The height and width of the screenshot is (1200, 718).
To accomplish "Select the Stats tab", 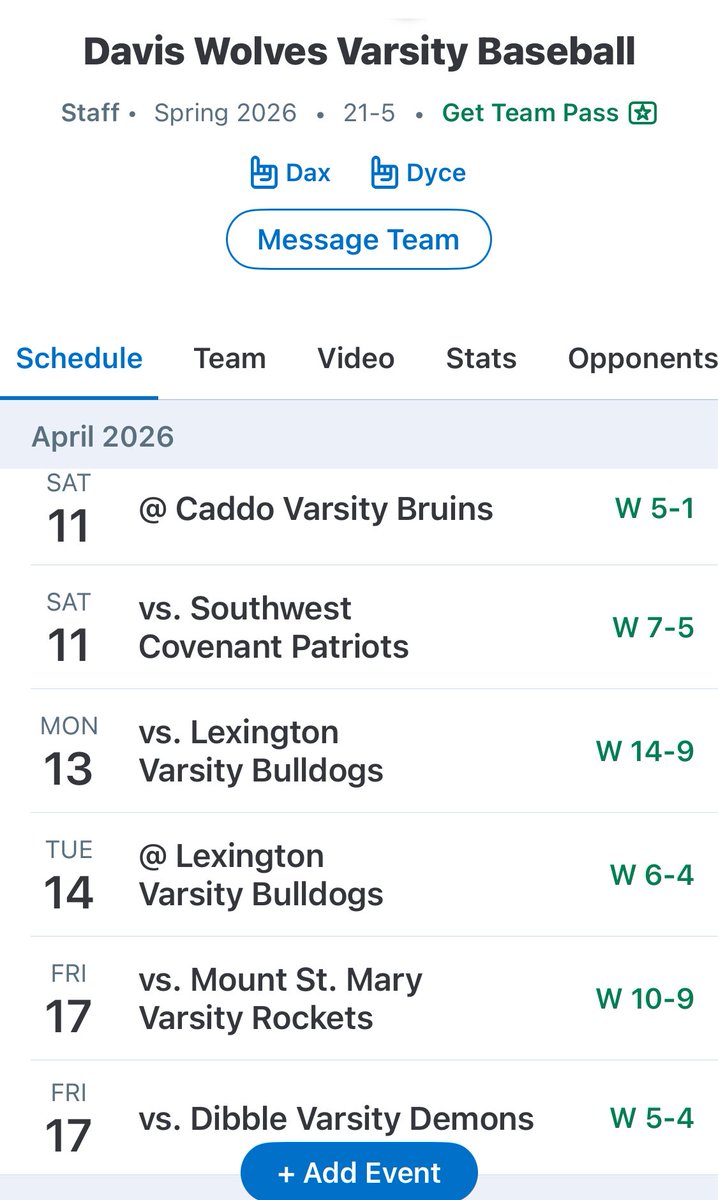I will [481, 358].
